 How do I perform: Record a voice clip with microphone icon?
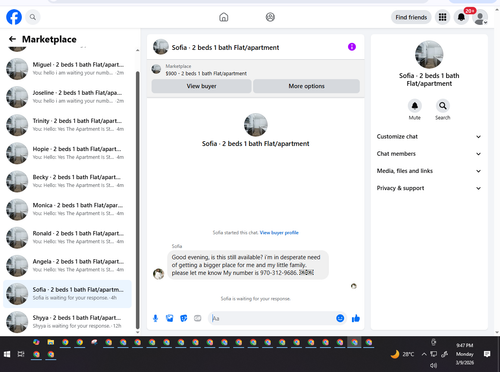155,318
